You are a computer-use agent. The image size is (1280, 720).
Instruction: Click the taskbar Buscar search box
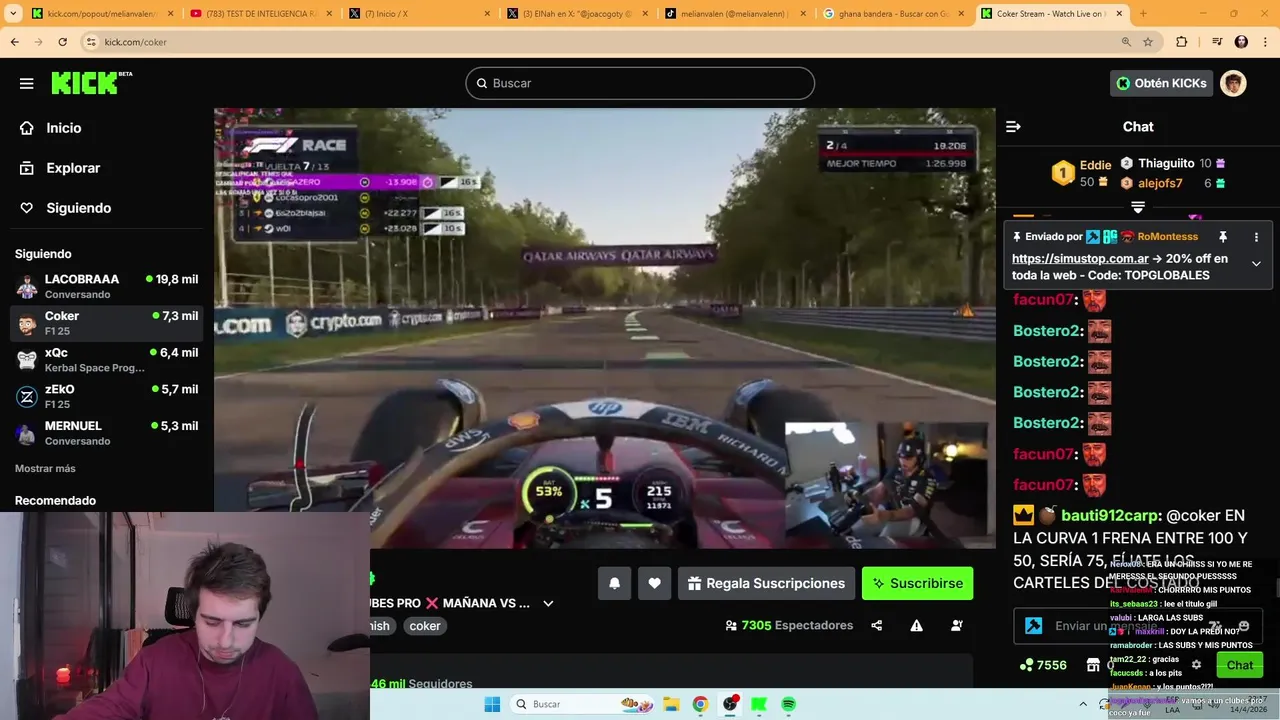581,704
